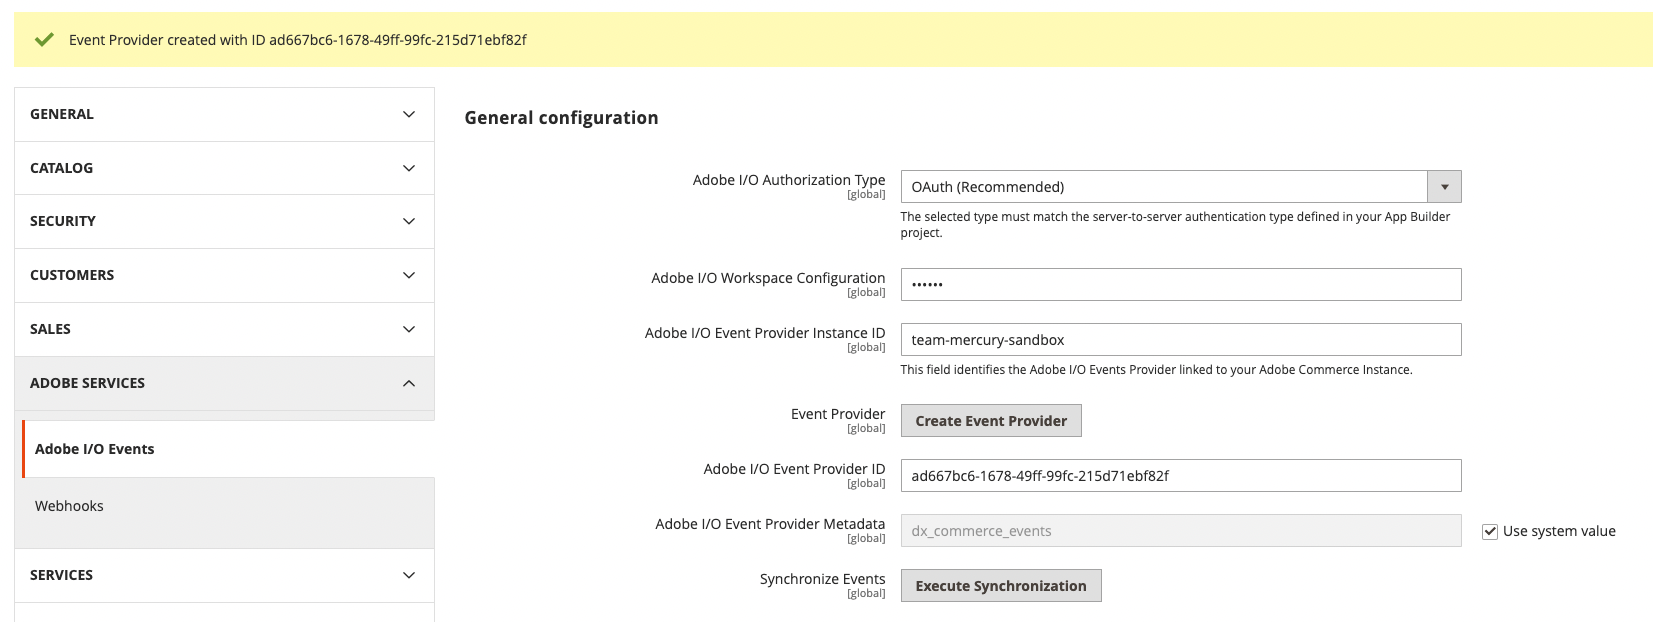Click the 'General configuration' heading

pos(561,118)
